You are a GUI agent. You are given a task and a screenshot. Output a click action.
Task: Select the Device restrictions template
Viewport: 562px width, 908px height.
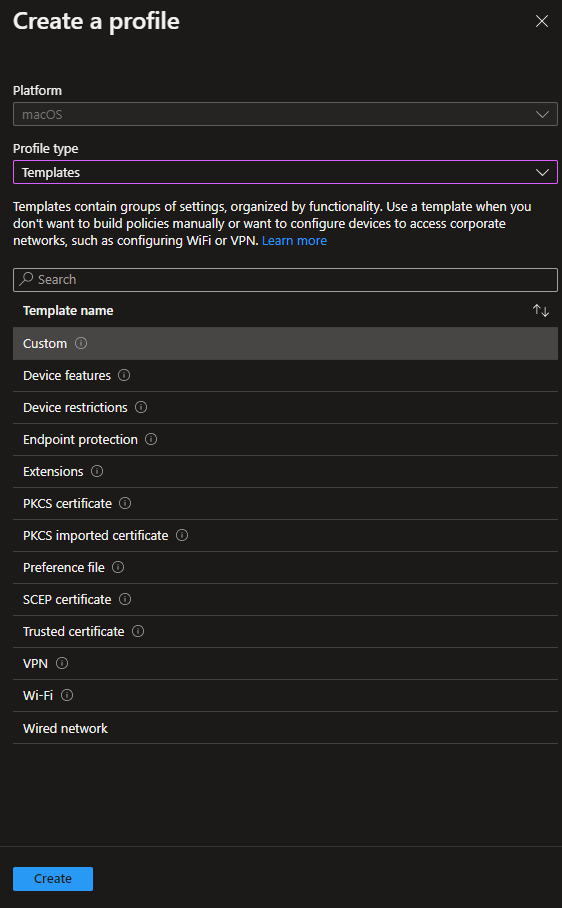pos(285,408)
